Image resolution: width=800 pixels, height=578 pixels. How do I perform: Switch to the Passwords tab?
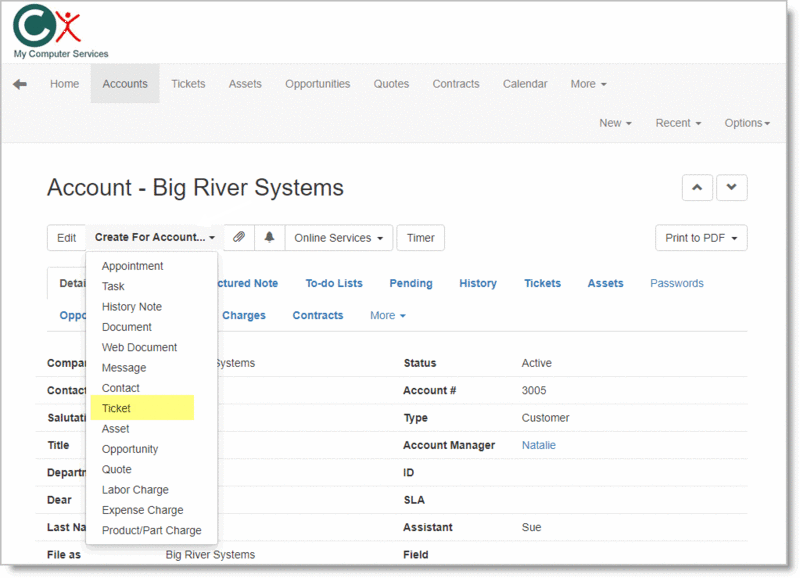pyautogui.click(x=677, y=283)
